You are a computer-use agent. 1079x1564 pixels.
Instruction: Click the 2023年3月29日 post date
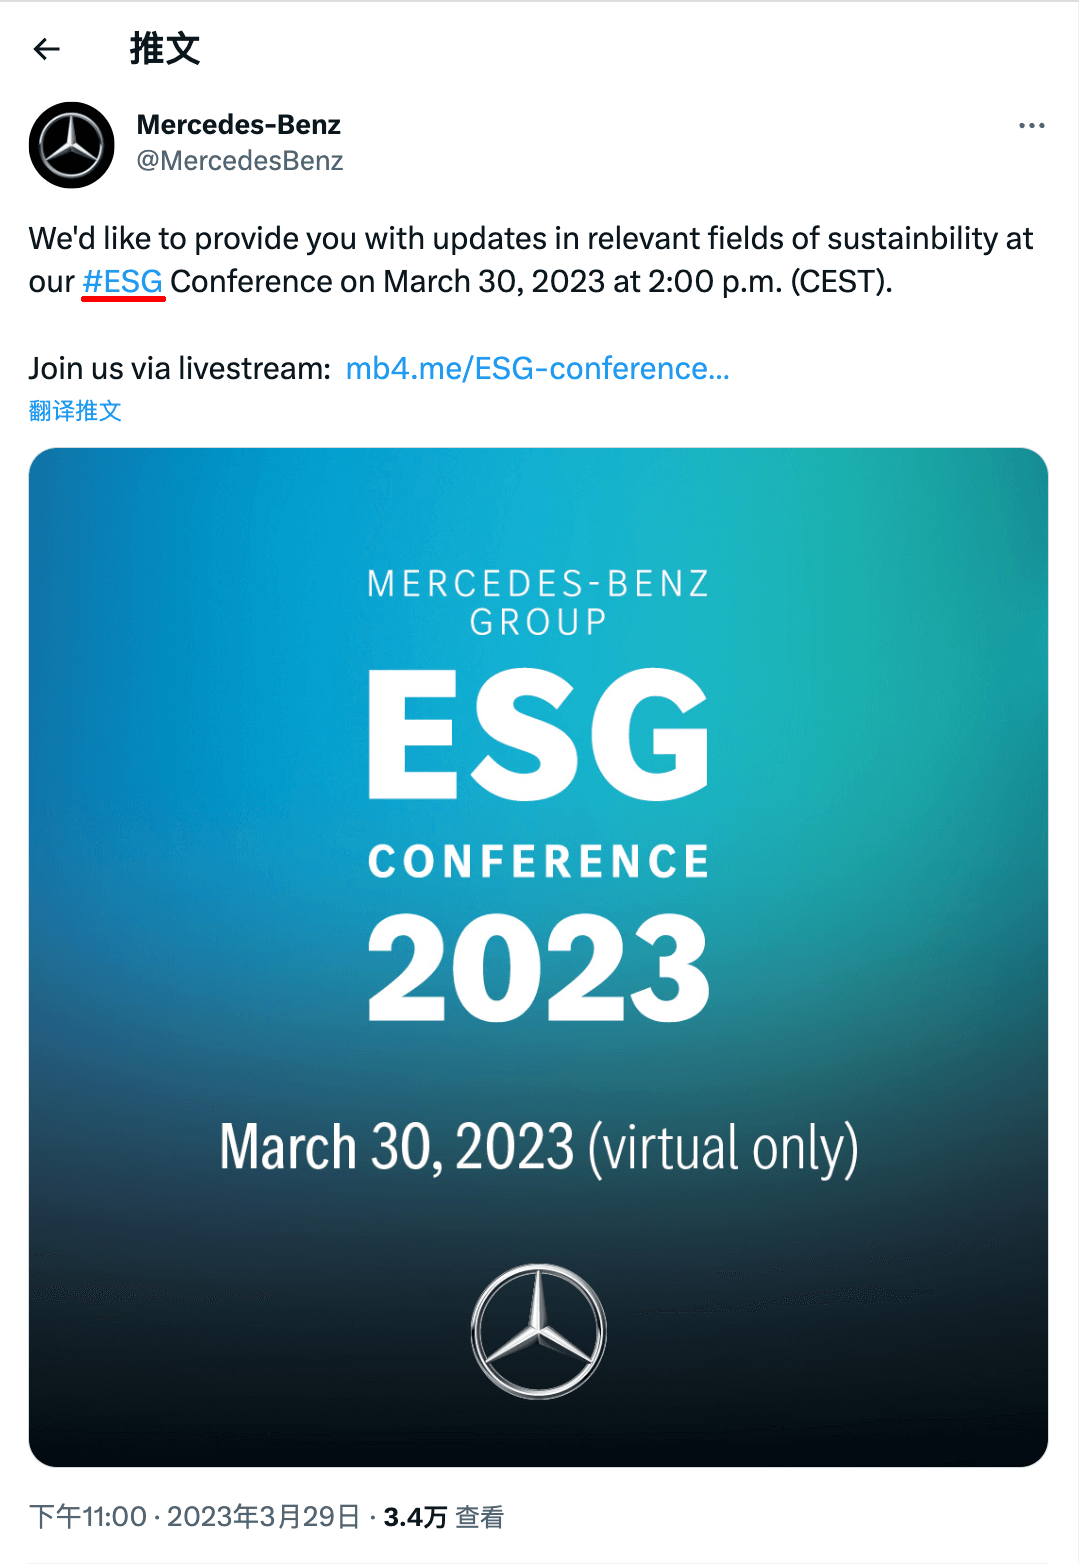(x=263, y=1517)
